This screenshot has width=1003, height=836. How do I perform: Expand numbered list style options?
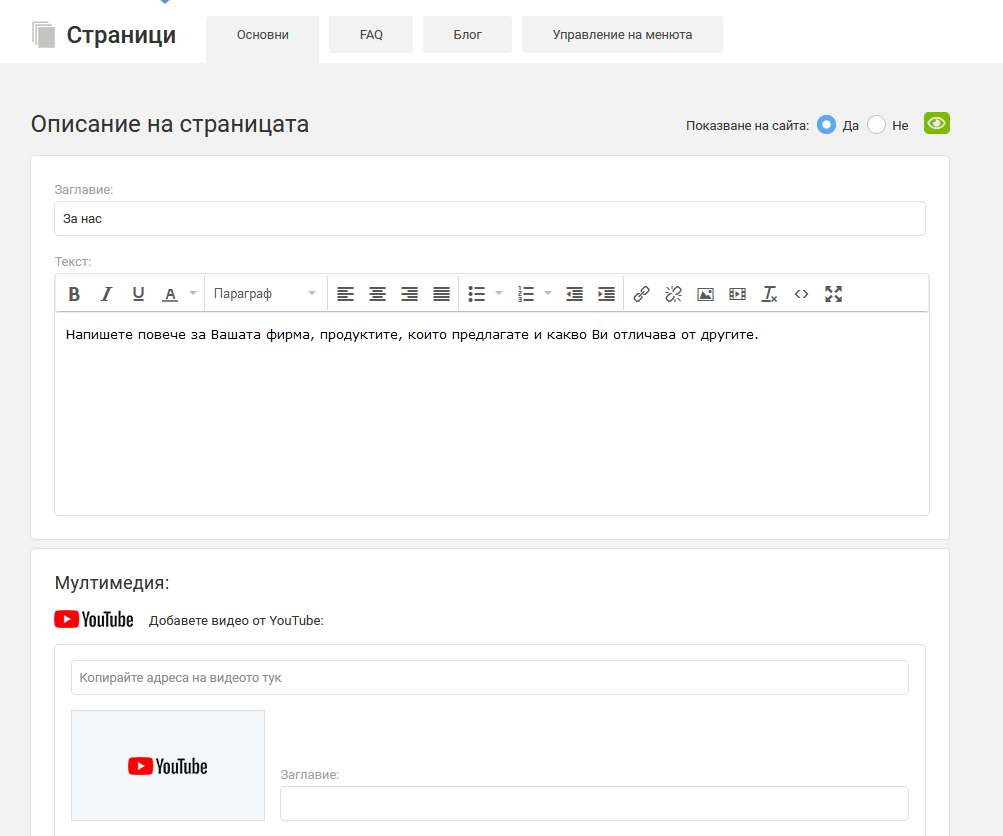coord(548,294)
